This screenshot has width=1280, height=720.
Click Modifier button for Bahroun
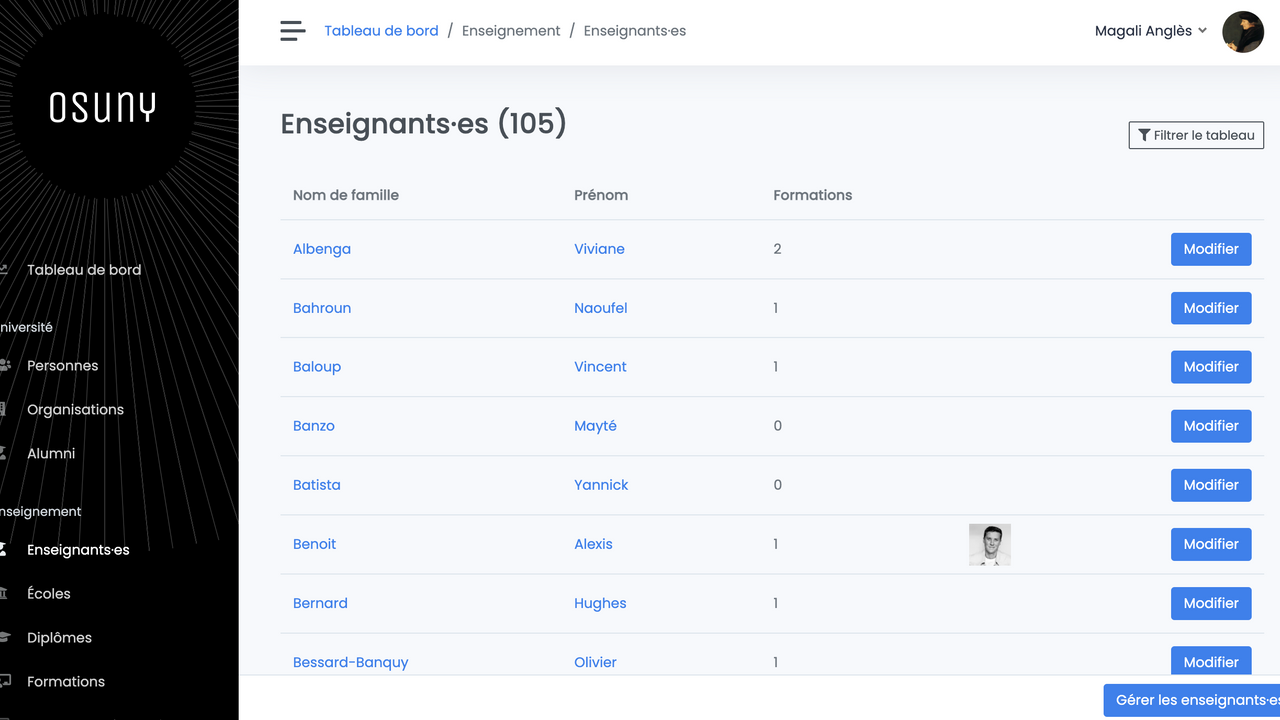(x=1210, y=308)
